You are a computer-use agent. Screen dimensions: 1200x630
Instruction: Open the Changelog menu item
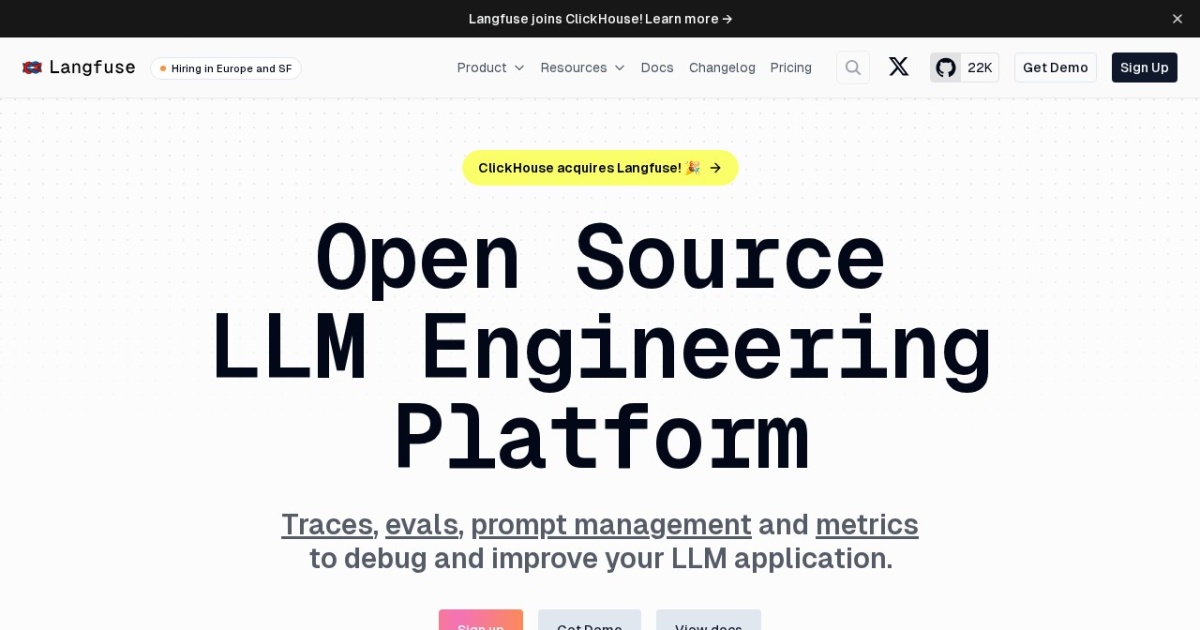tap(722, 67)
